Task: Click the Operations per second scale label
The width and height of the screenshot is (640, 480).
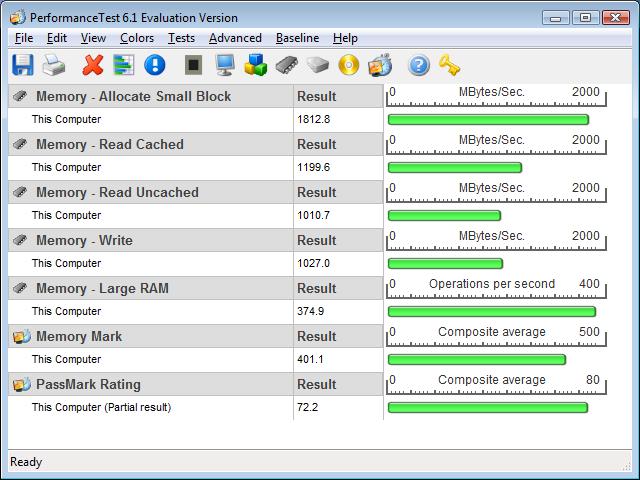Action: click(x=492, y=284)
